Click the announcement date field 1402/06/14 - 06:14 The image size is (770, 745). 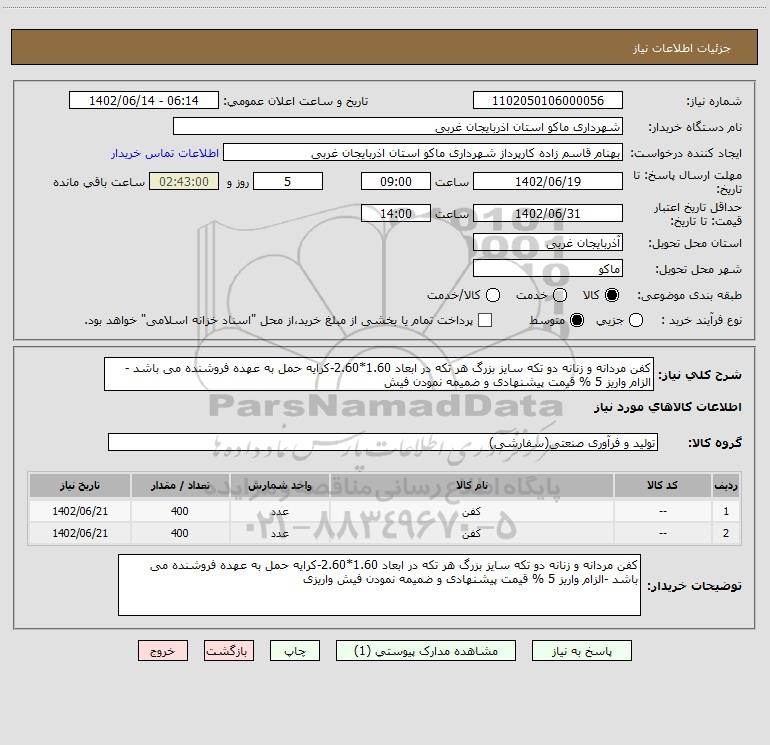point(144,100)
